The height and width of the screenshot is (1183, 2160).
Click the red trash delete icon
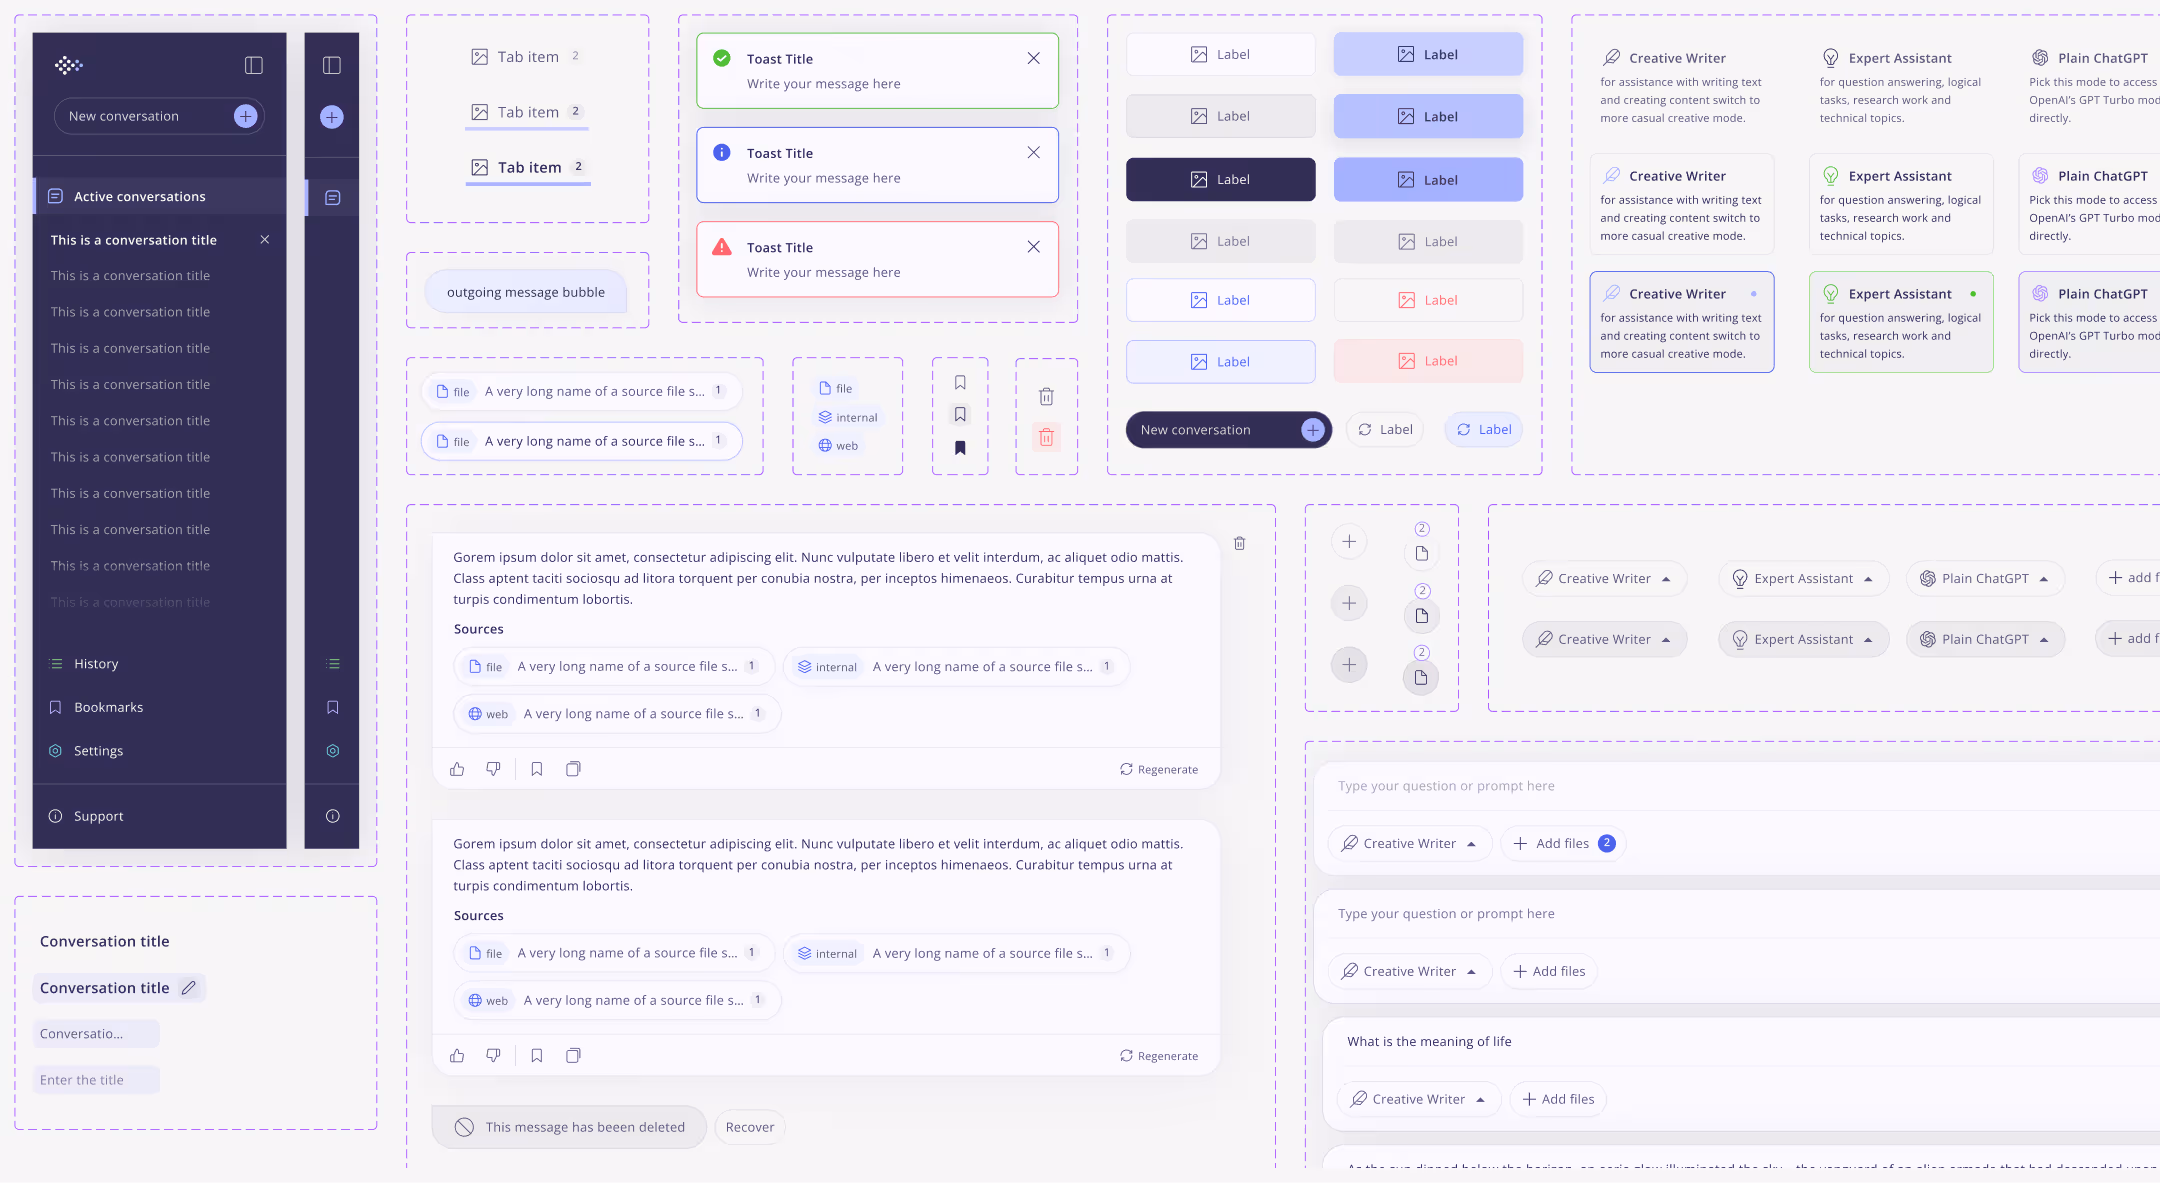click(1046, 437)
